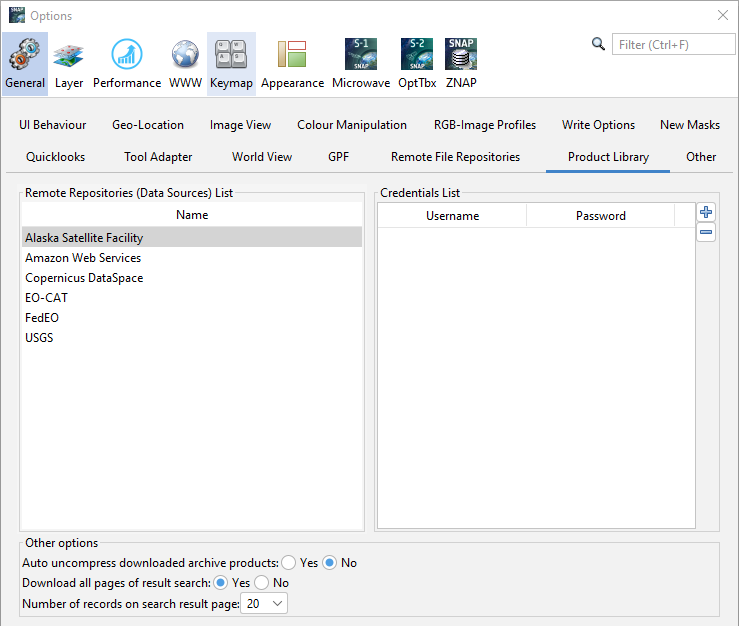Open the Microwave S-1 options category
The image size is (739, 626).
[x=361, y=63]
